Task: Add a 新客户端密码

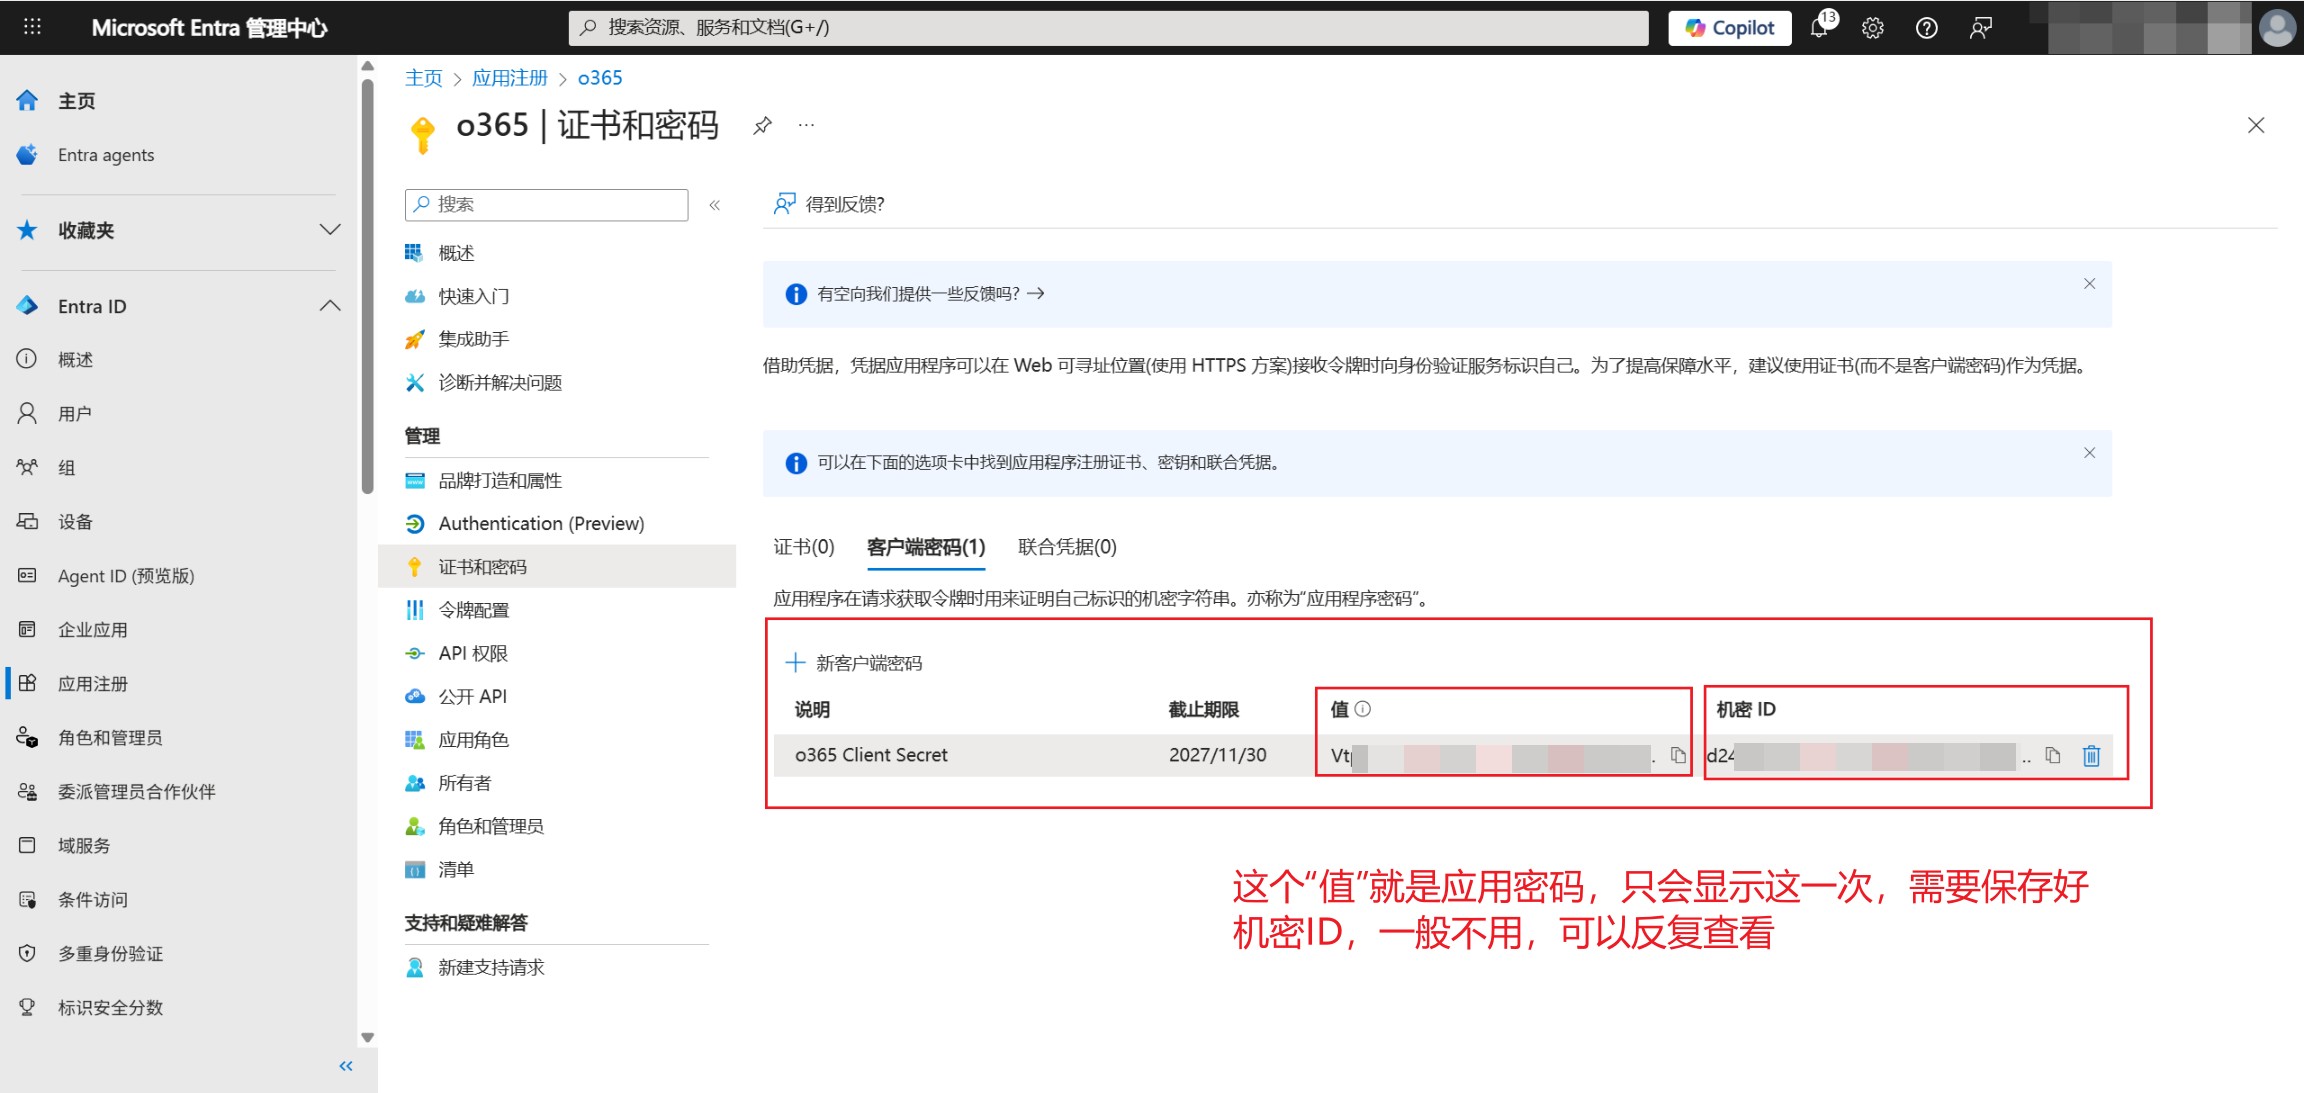Action: tap(854, 663)
